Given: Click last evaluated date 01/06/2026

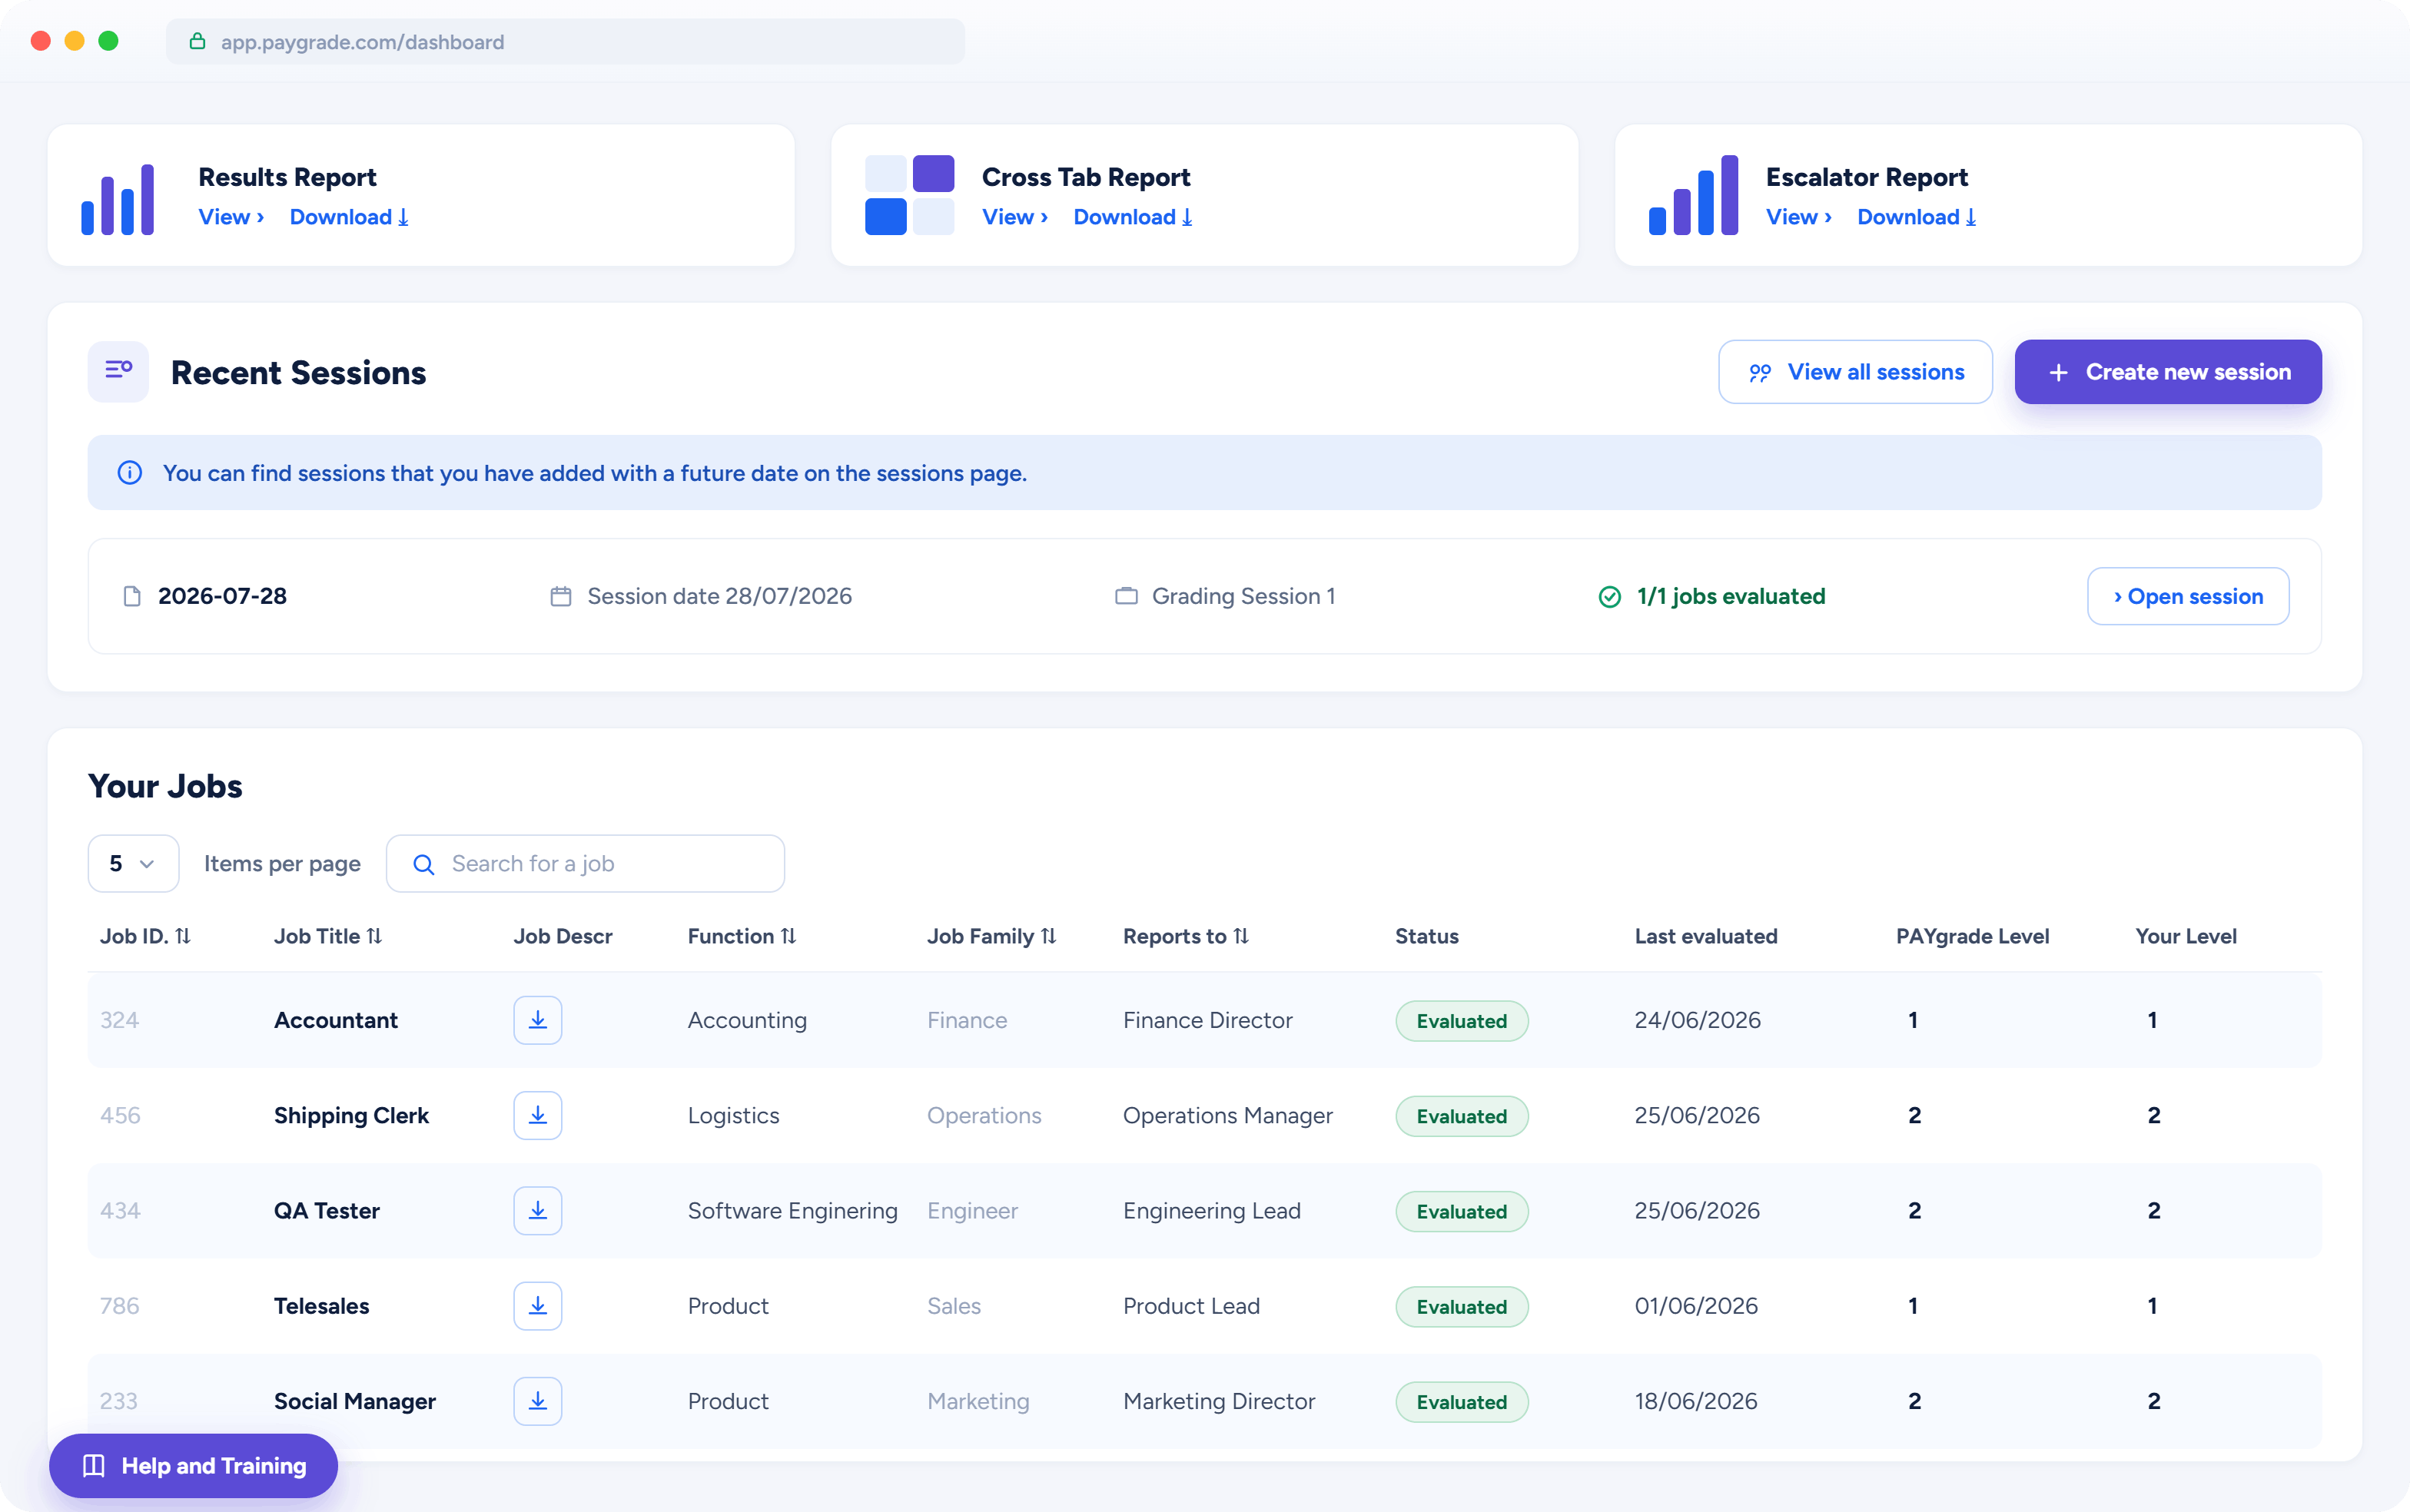Looking at the screenshot, I should 1696,1305.
